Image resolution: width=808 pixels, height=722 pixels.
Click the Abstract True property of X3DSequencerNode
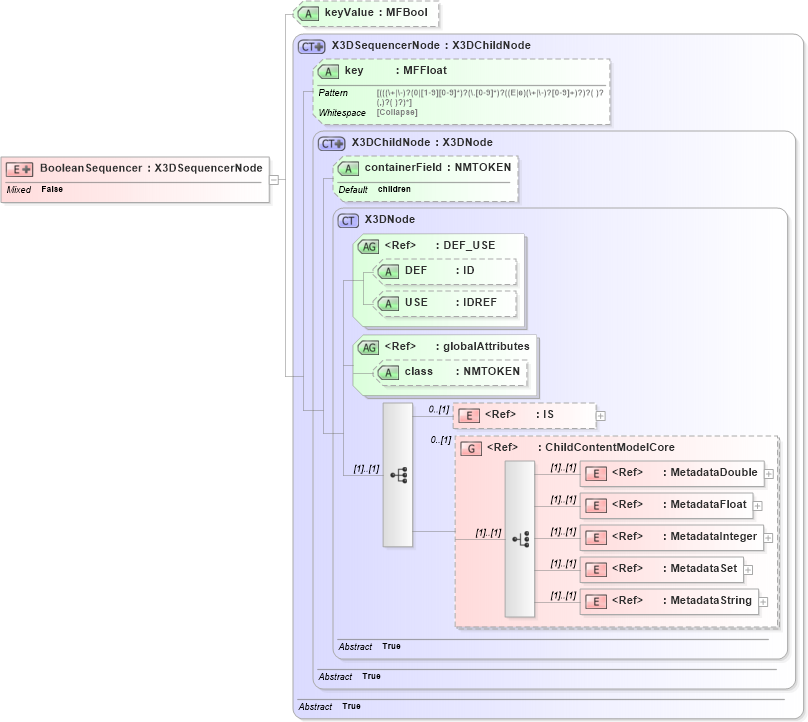coord(329,706)
